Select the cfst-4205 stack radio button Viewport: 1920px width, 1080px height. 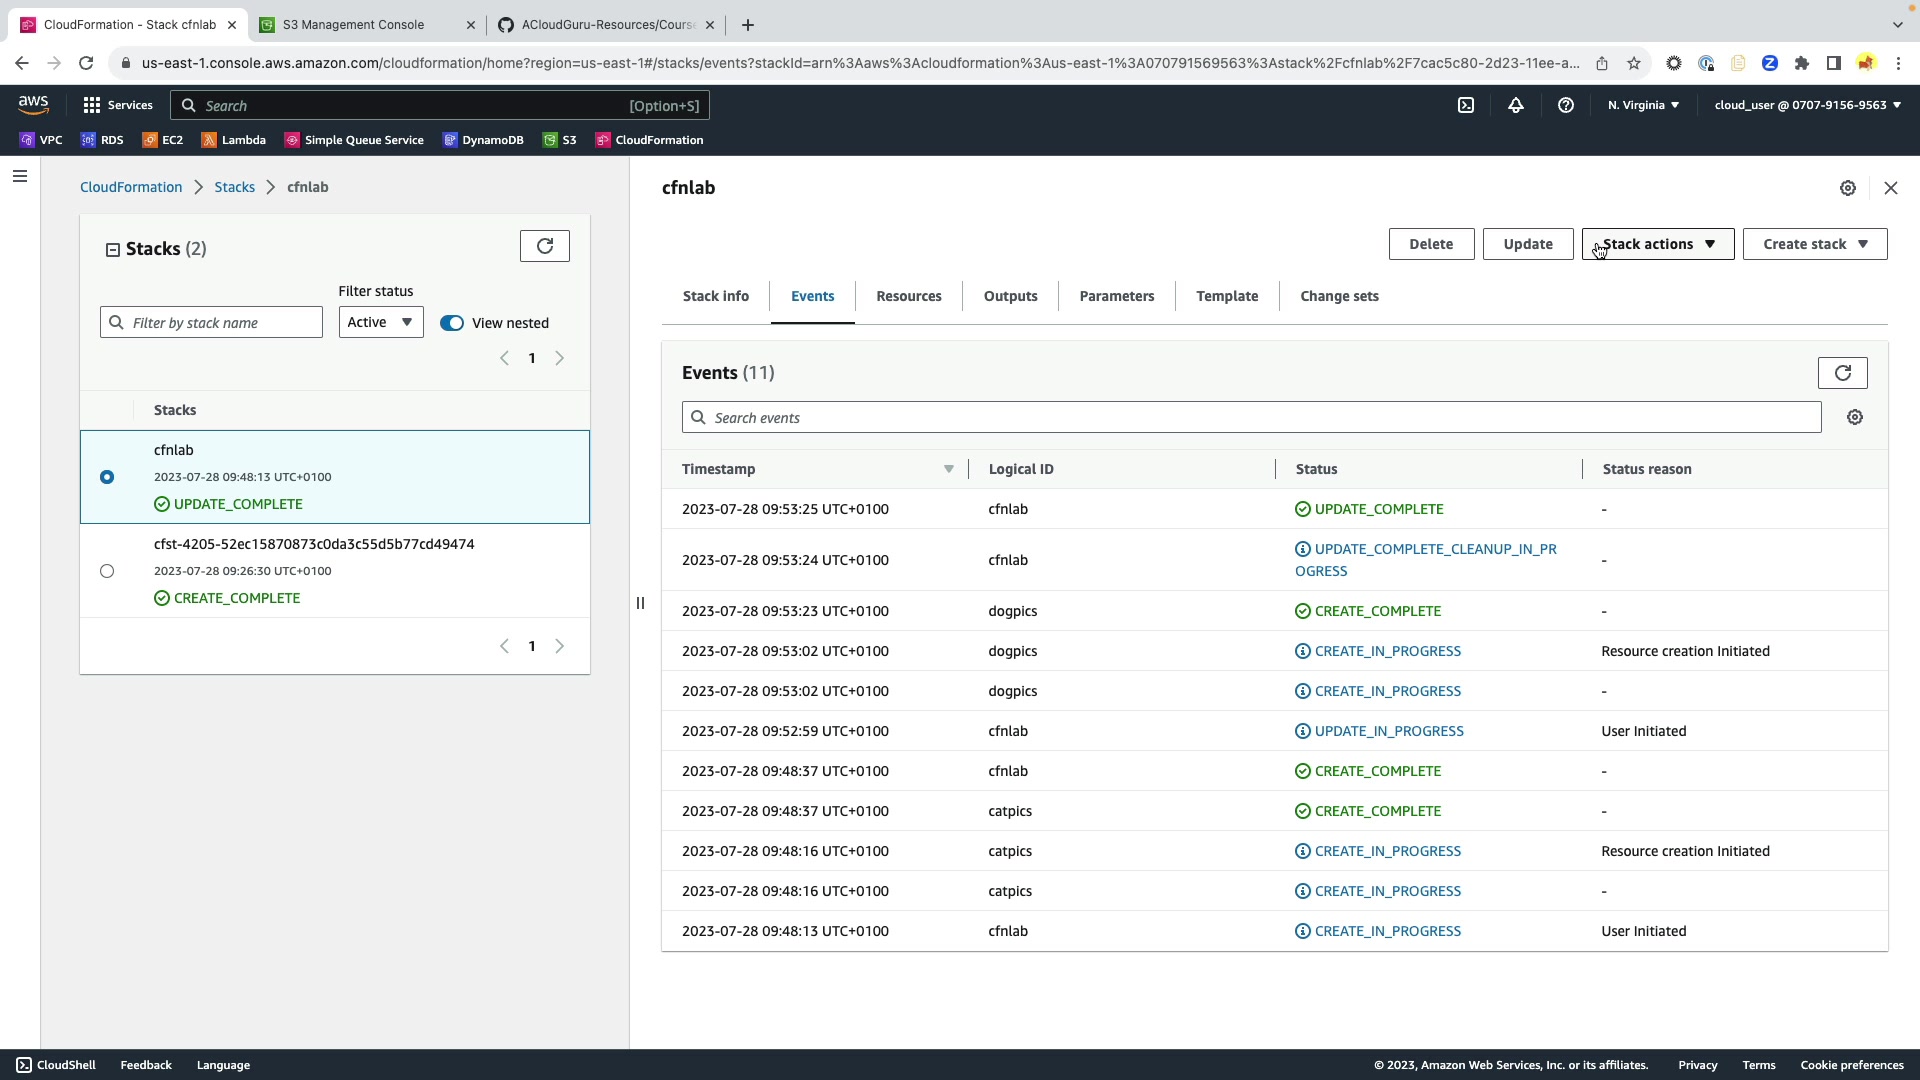pyautogui.click(x=107, y=571)
